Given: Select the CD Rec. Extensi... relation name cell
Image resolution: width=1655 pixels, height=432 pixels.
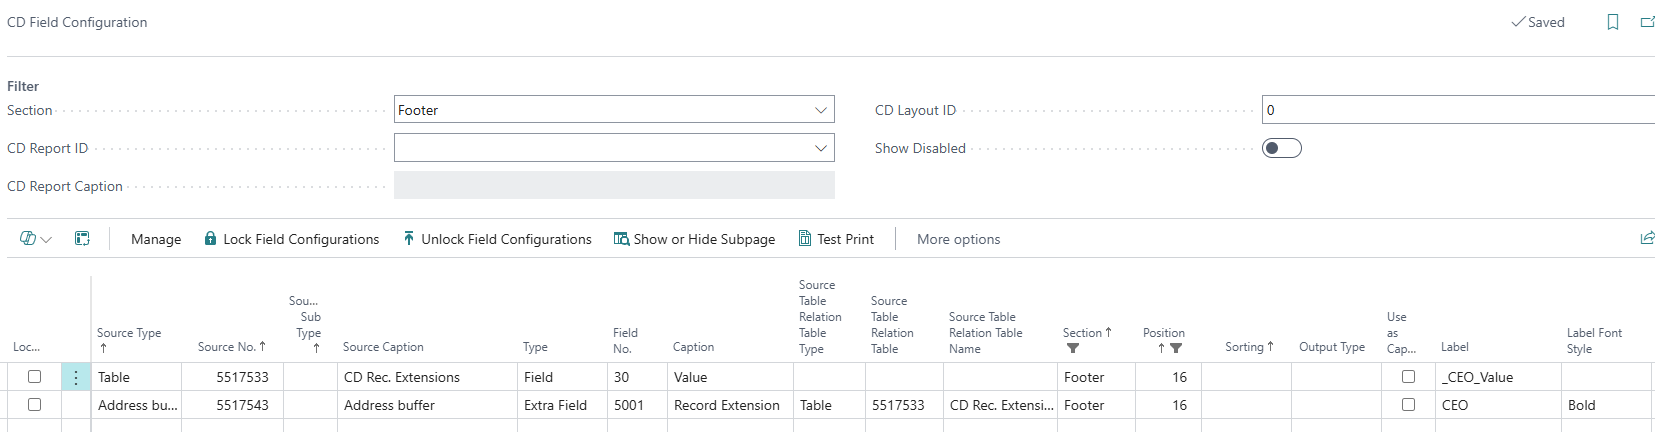Looking at the screenshot, I should point(1001,405).
